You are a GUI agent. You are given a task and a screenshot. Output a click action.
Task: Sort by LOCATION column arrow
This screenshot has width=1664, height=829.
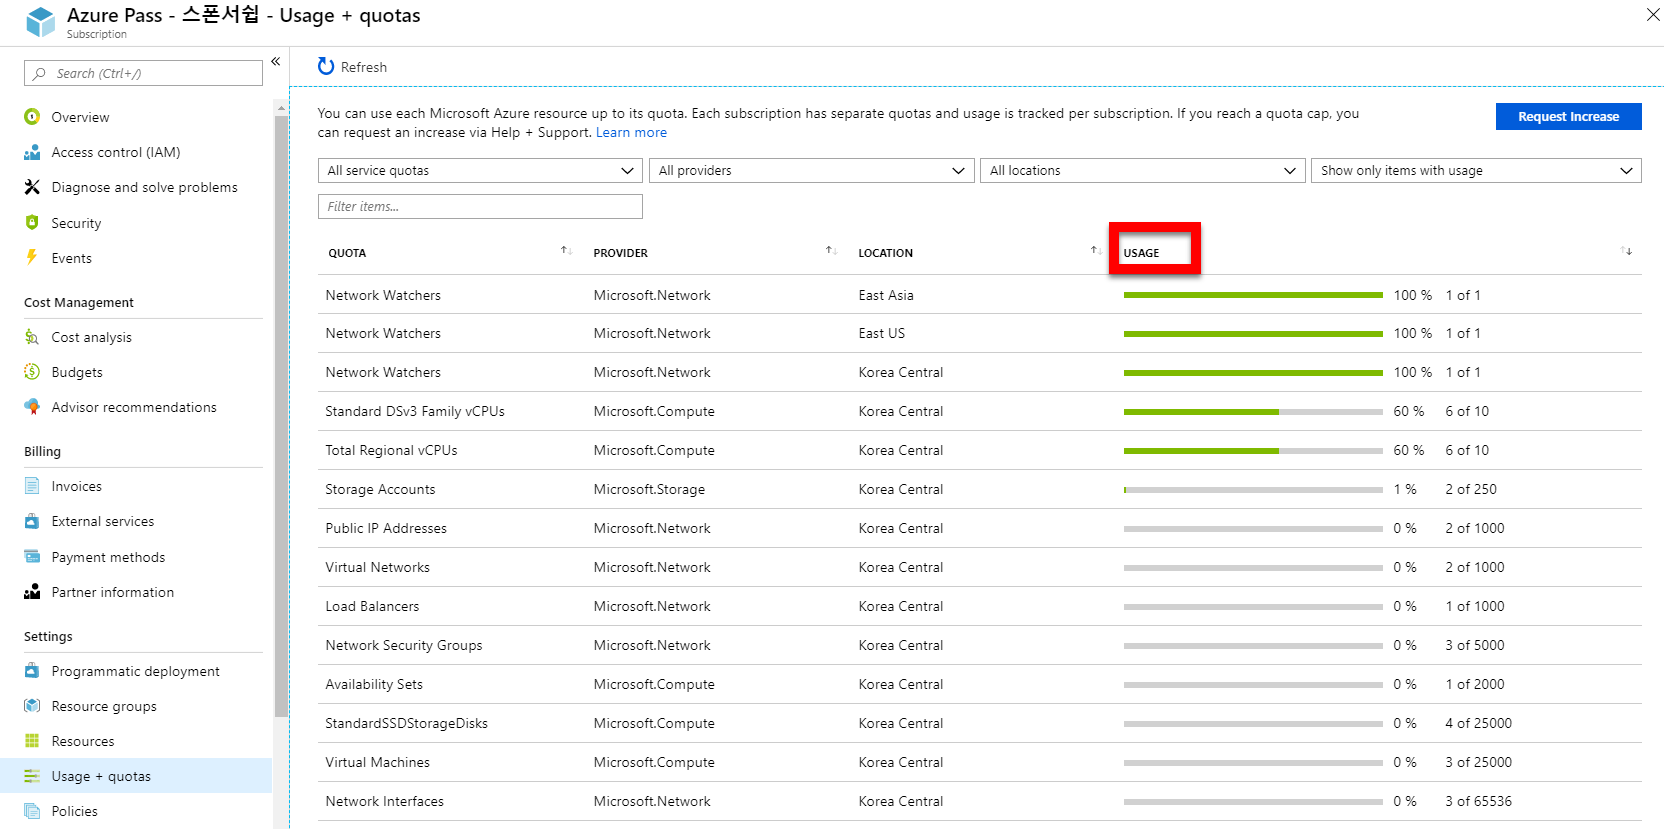(1096, 251)
